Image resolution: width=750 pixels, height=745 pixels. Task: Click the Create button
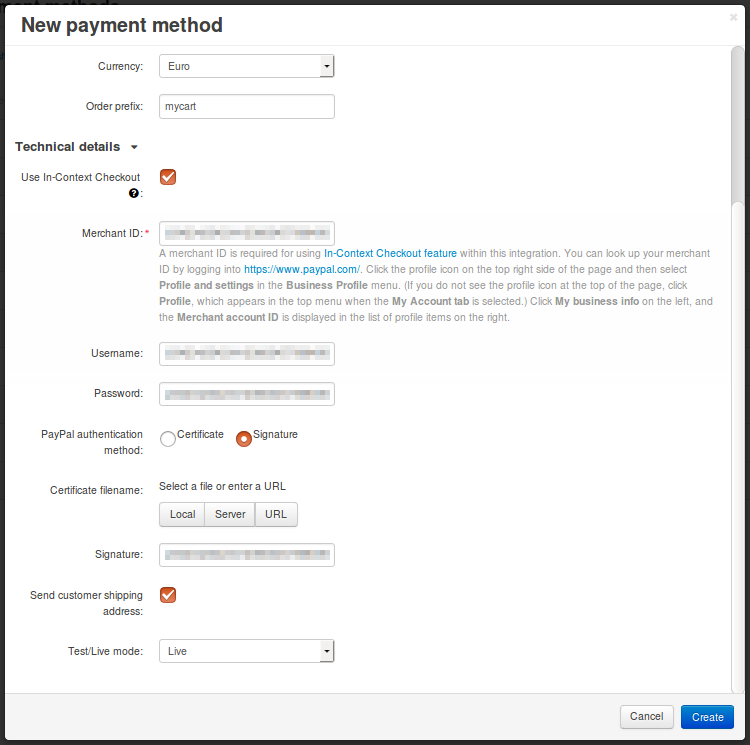pyautogui.click(x=707, y=717)
